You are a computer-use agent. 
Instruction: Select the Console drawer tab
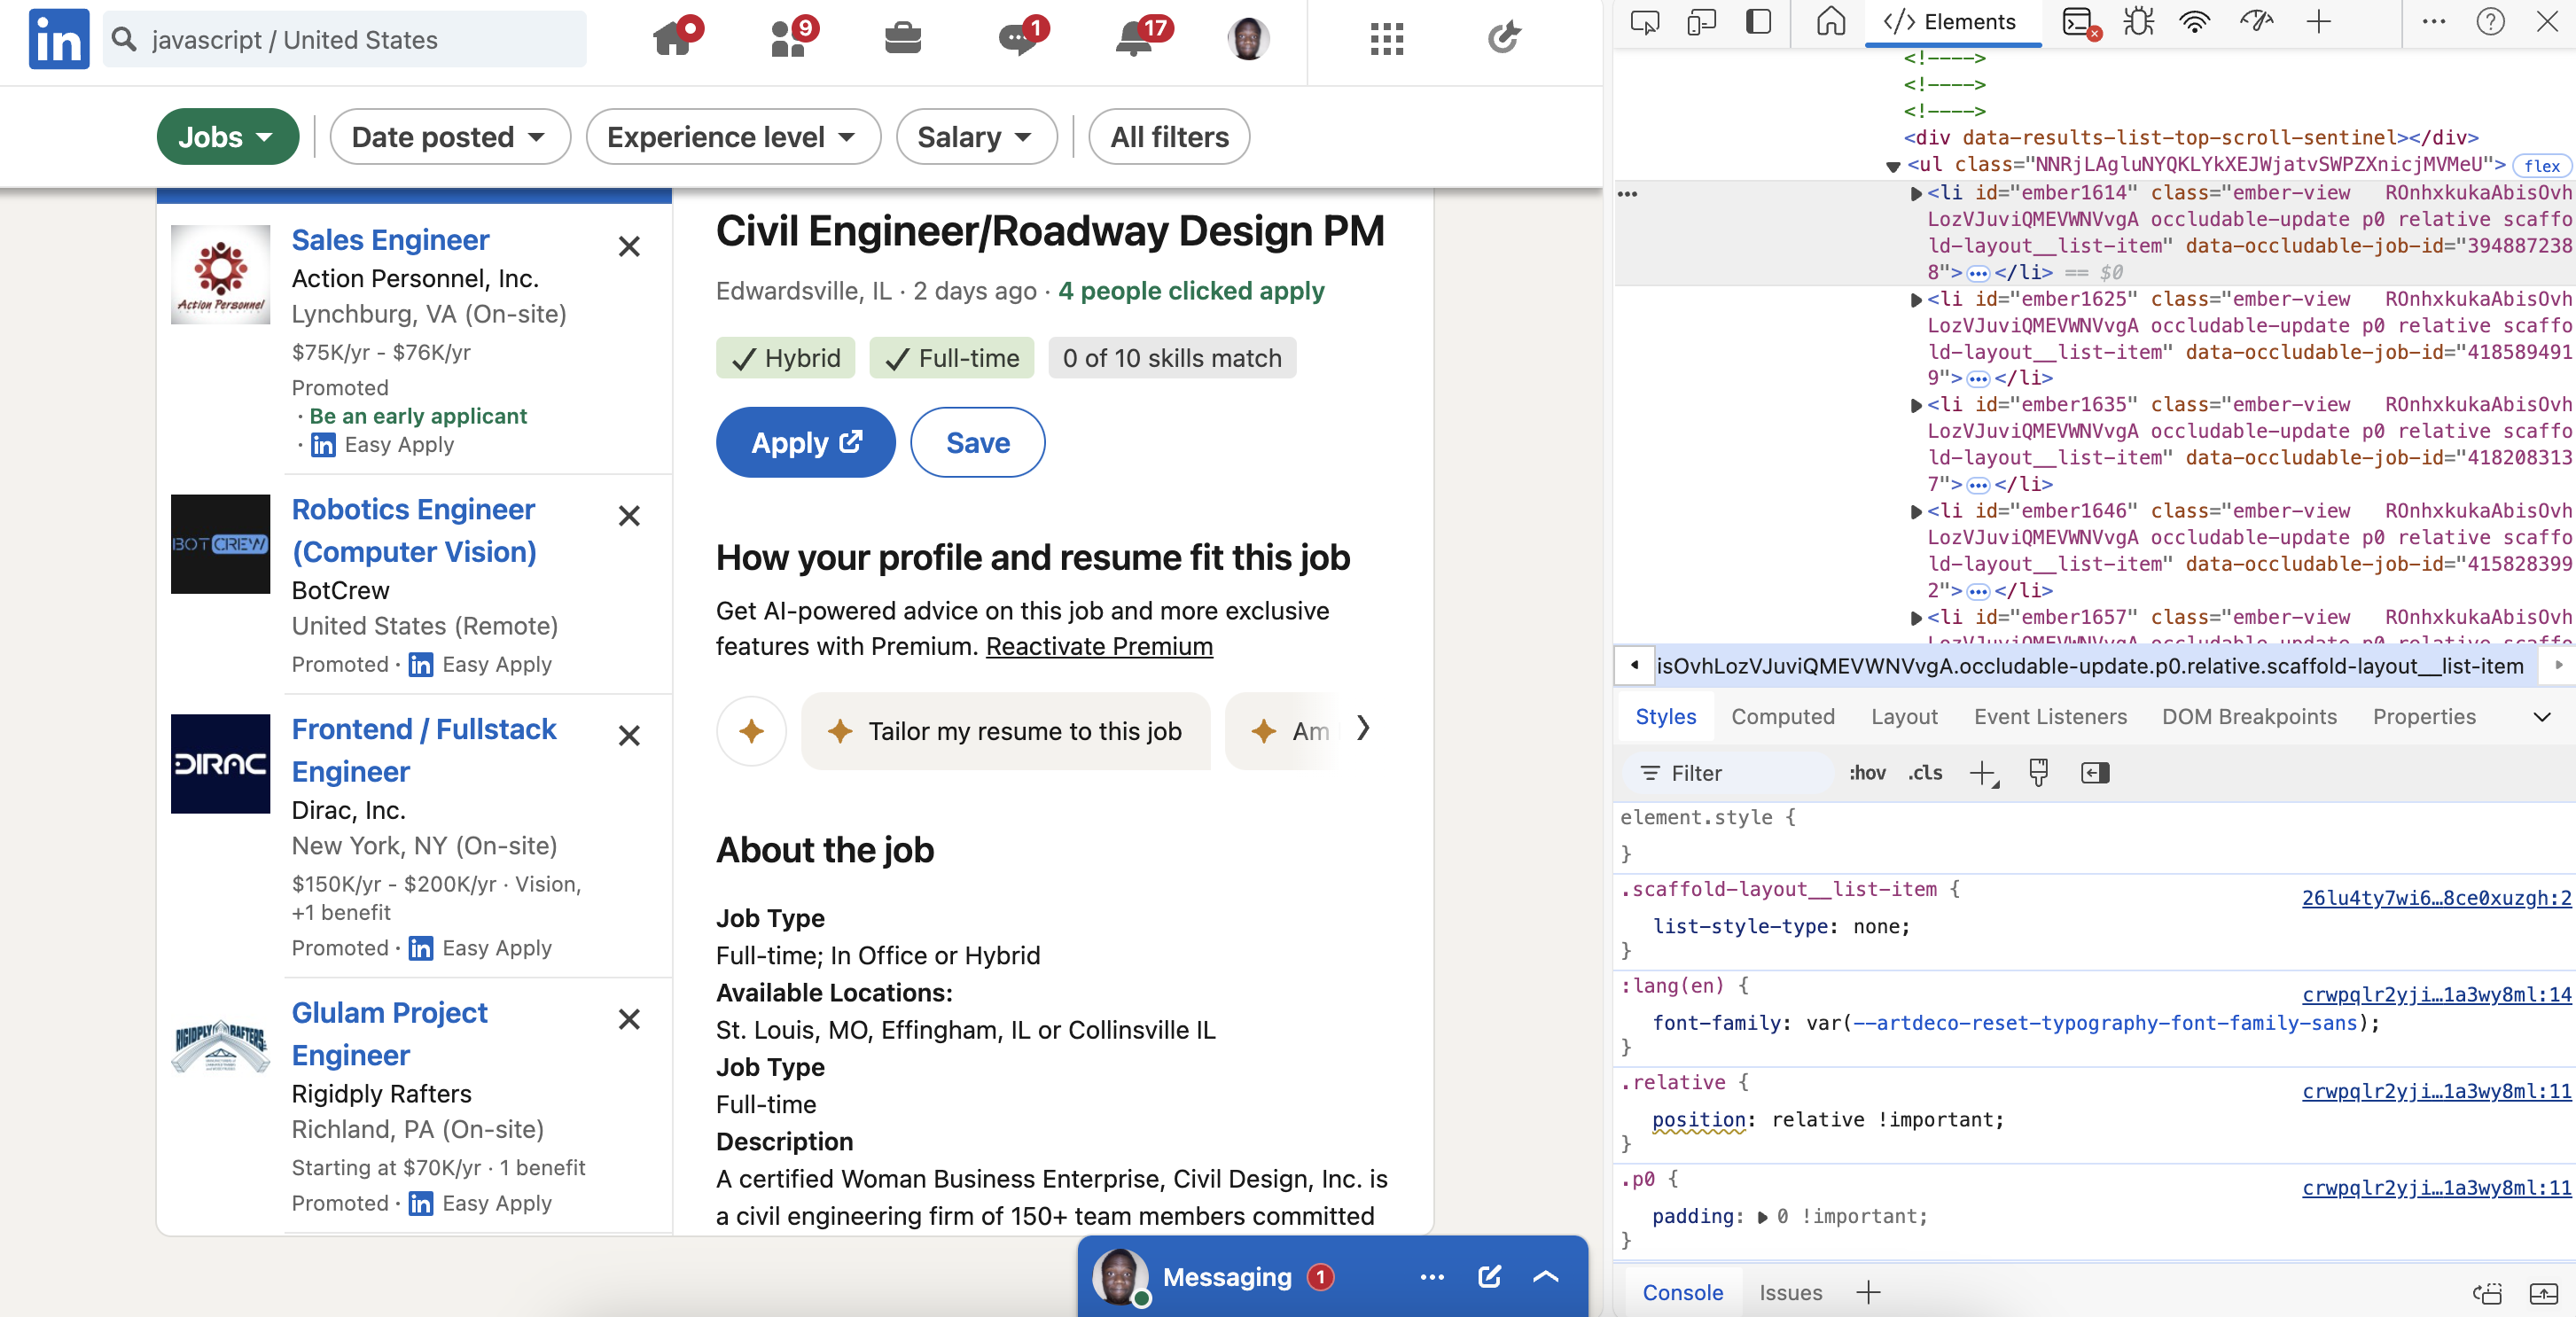click(1682, 1293)
